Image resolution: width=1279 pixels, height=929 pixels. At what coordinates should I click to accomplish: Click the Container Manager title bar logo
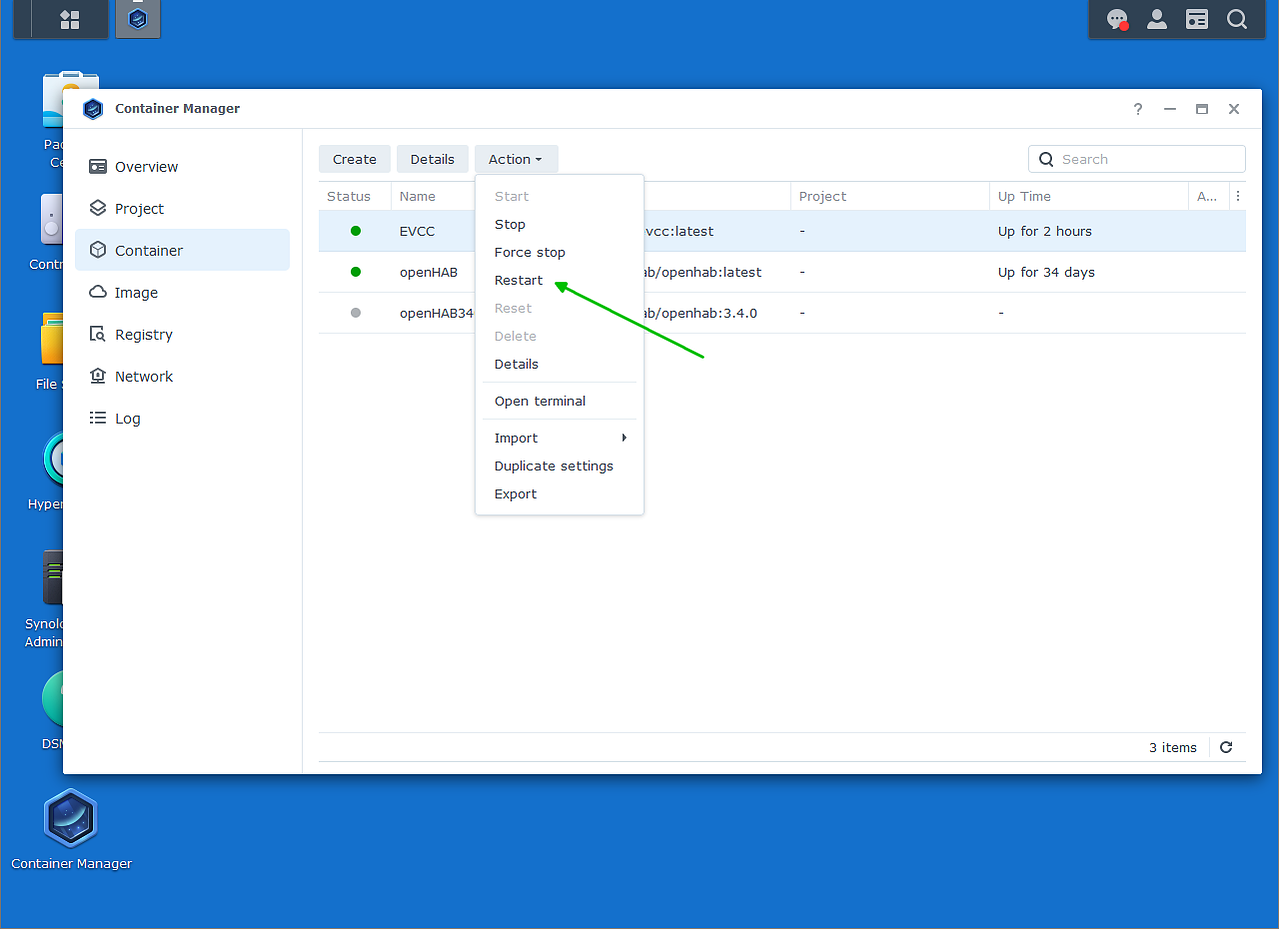pyautogui.click(x=93, y=109)
